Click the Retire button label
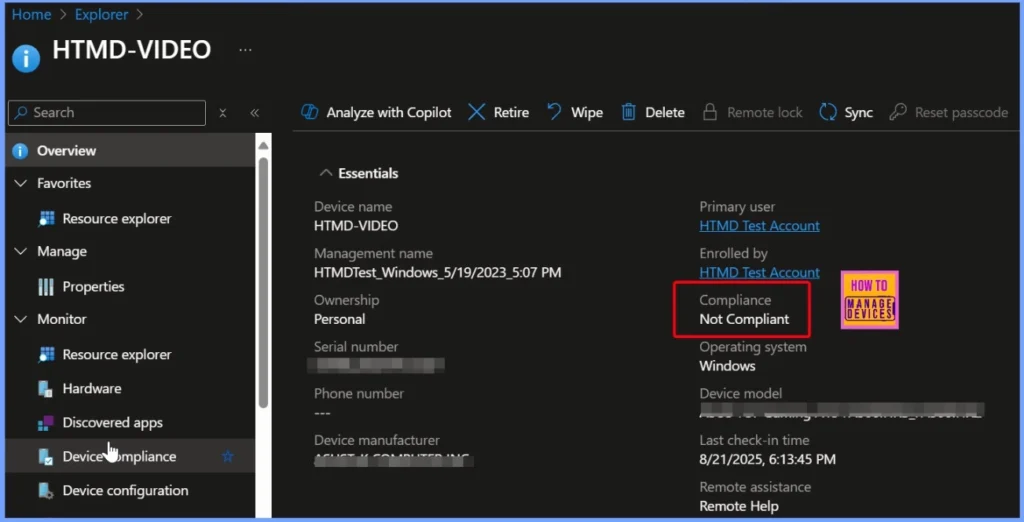This screenshot has width=1024, height=522. (511, 112)
